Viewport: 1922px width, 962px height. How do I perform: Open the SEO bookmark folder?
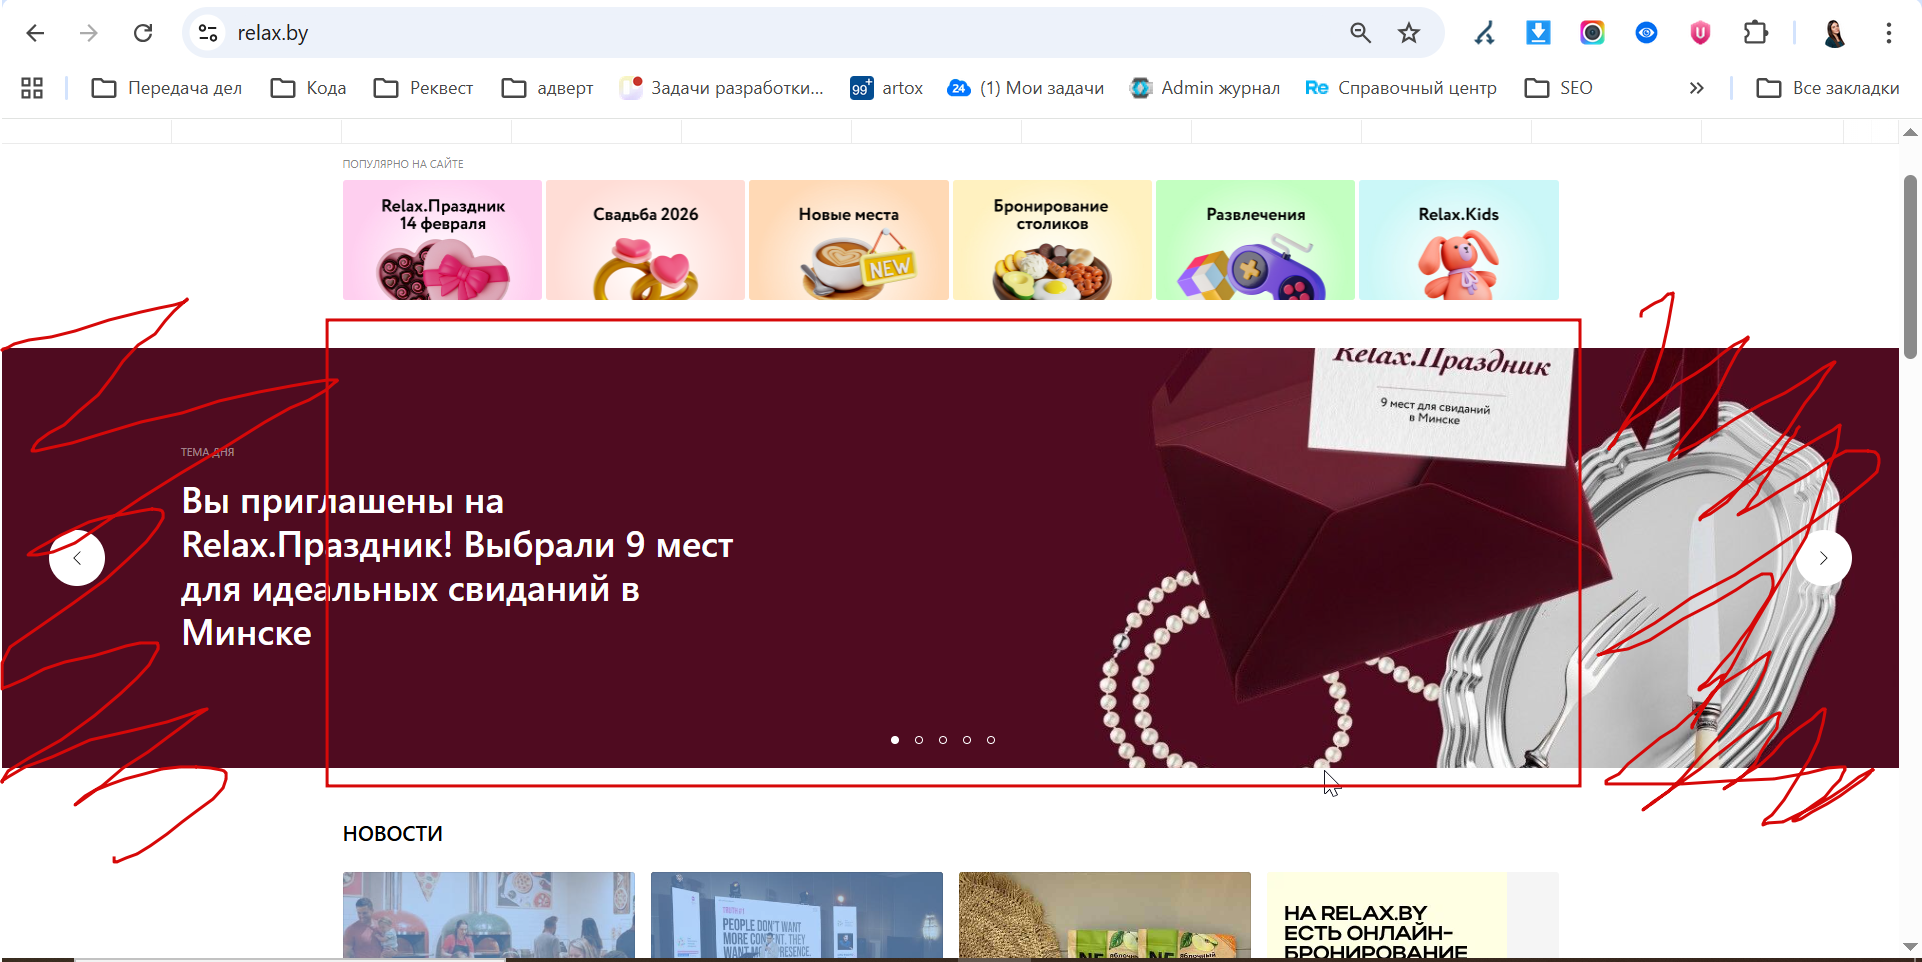pos(1559,88)
